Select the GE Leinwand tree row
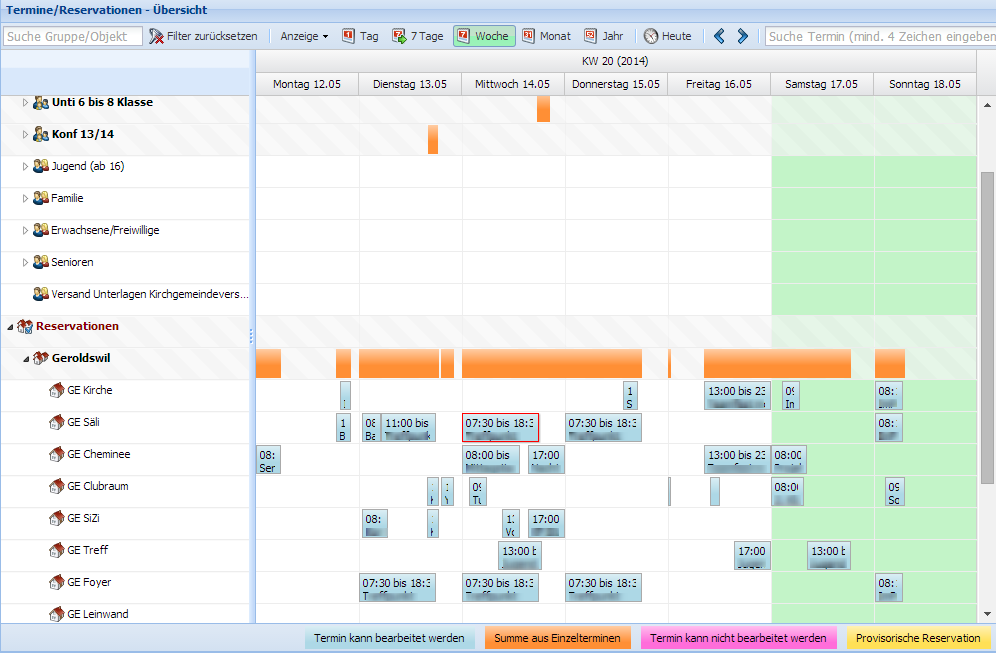996x653 pixels. pos(125,614)
